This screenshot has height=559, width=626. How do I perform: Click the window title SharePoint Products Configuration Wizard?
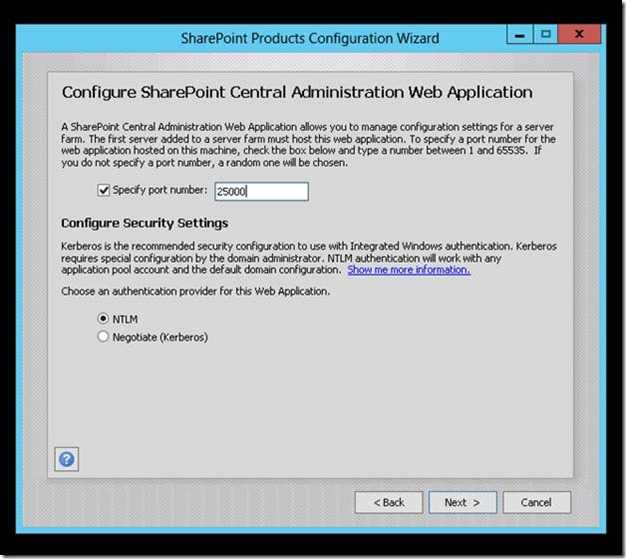point(310,38)
